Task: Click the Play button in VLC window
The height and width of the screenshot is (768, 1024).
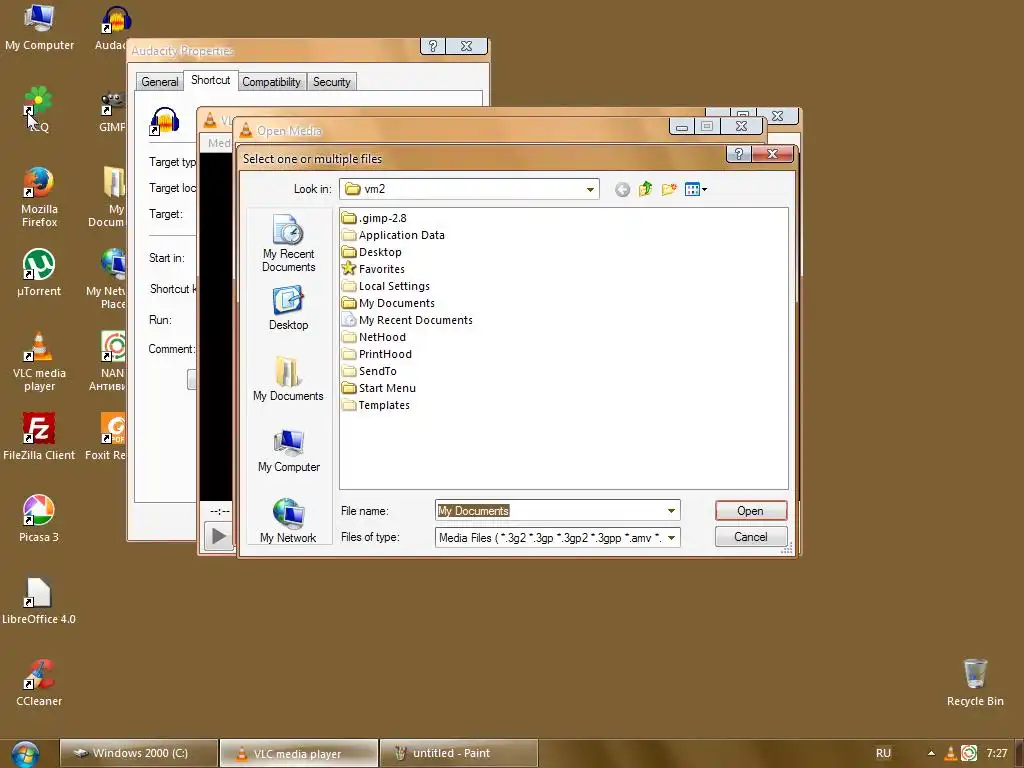Action: (x=219, y=536)
